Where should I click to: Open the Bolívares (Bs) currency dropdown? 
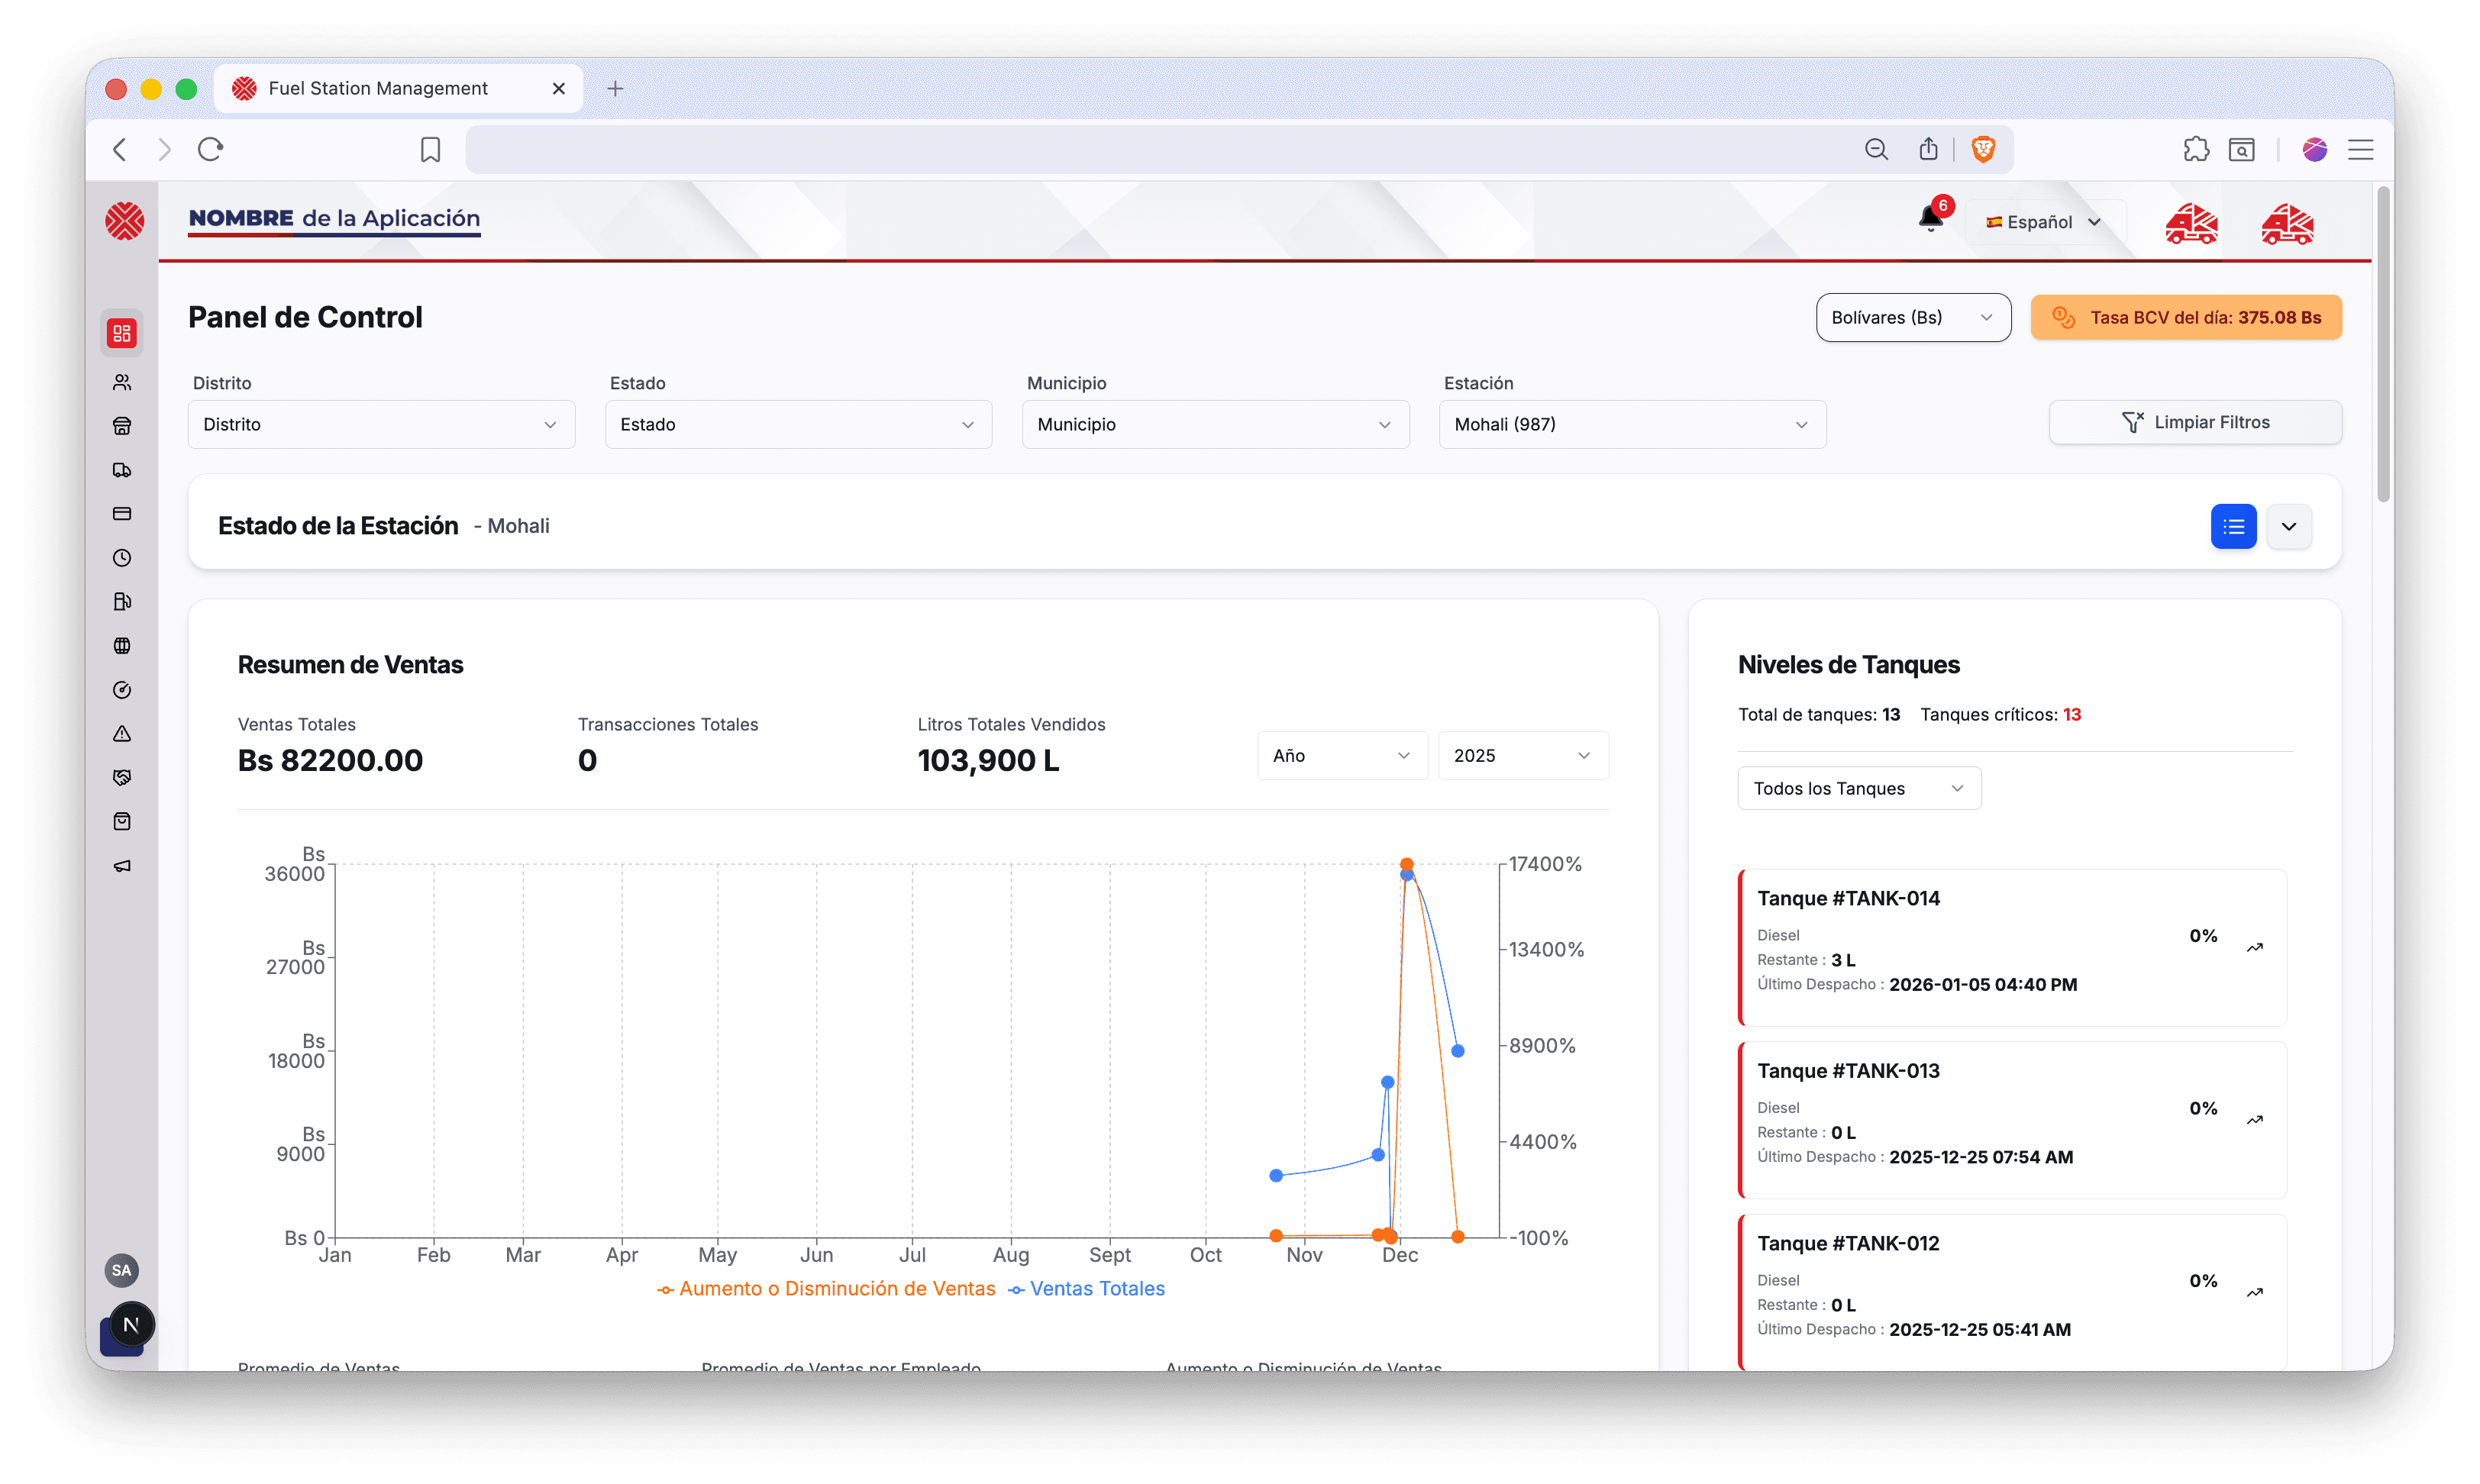(1913, 317)
